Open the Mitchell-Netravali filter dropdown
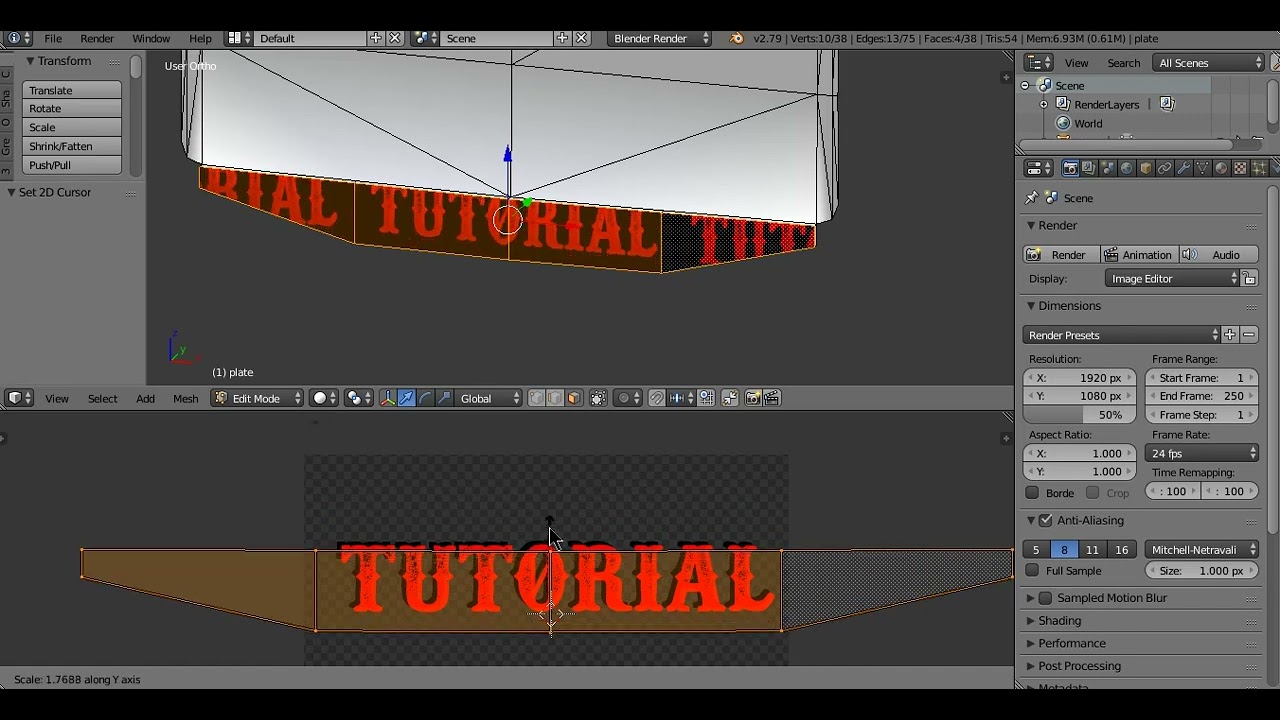Image resolution: width=1280 pixels, height=720 pixels. point(1201,550)
